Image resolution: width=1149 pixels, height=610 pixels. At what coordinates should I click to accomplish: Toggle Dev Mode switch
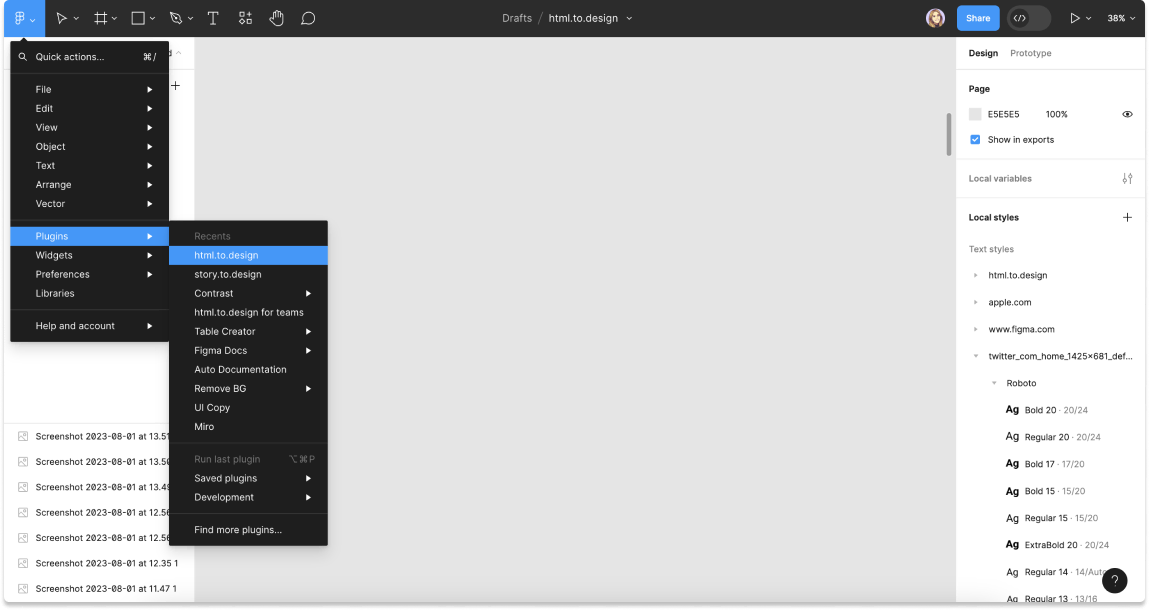point(1028,18)
